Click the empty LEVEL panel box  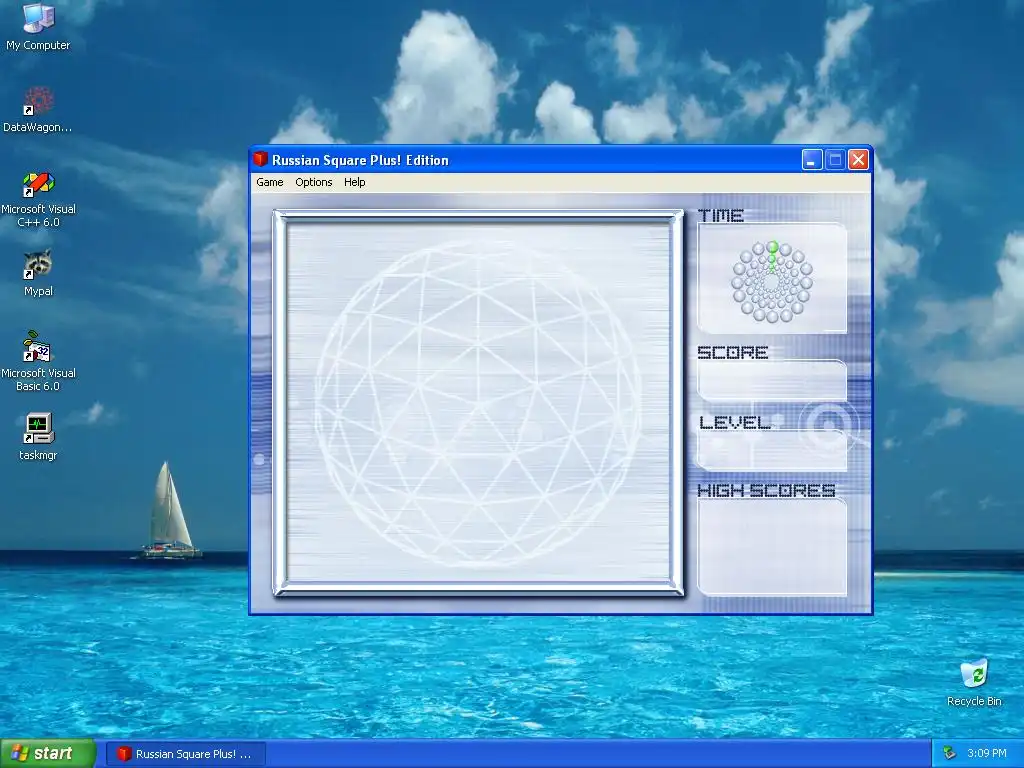pyautogui.click(x=772, y=451)
